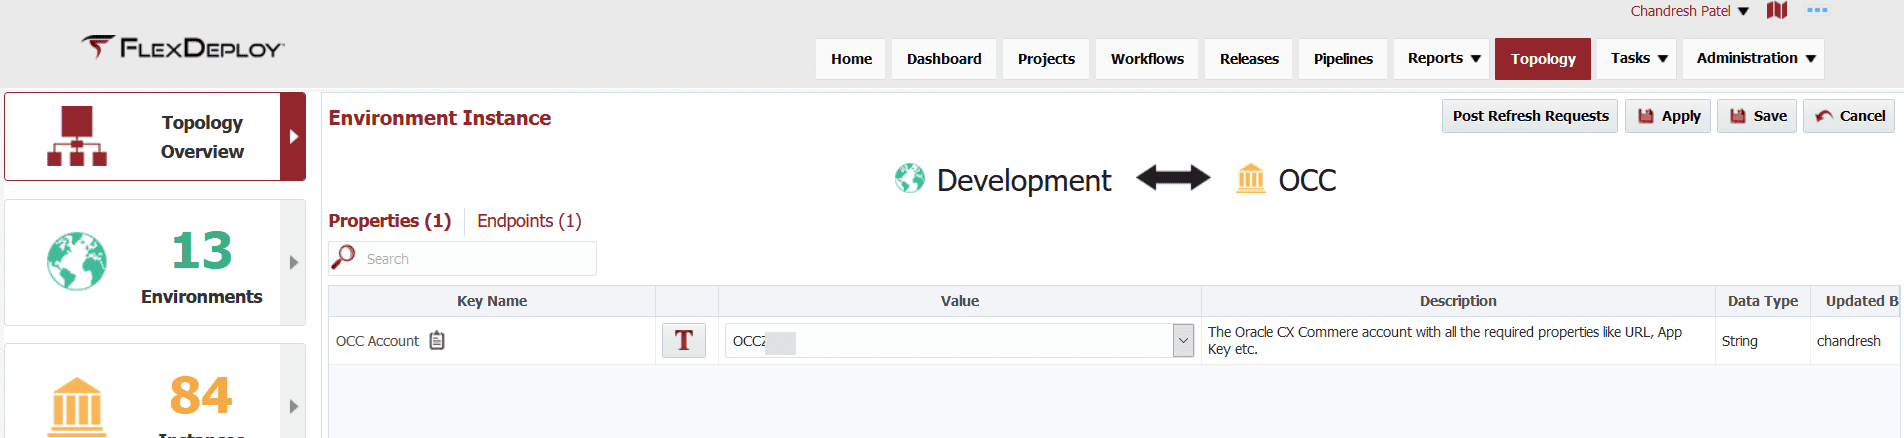1904x438 pixels.
Task: Click the OCC Account key name text
Action: [377, 341]
